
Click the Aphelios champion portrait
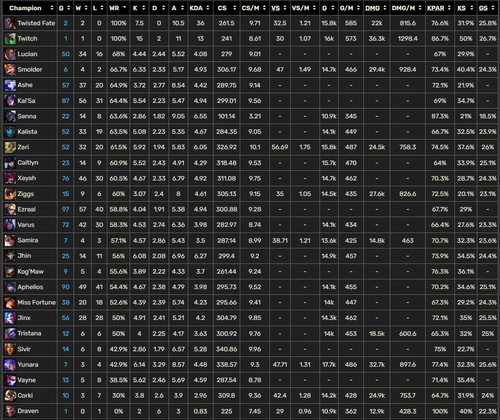(x=10, y=287)
